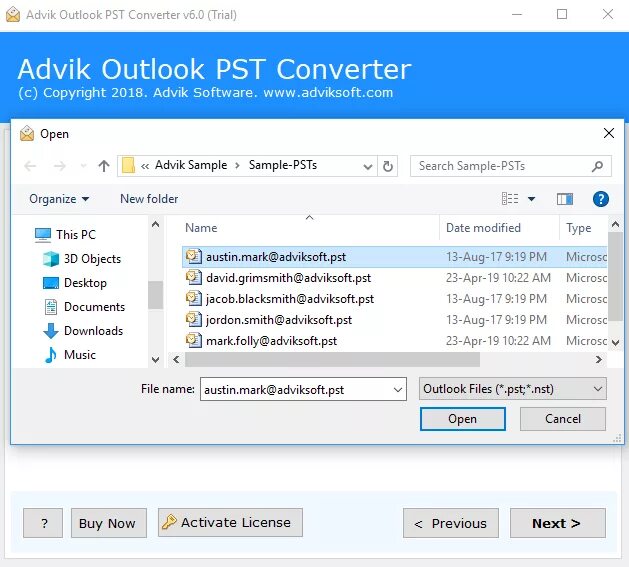Click Advik Sample in breadcrumb path
This screenshot has height=567, width=629.
tap(191, 165)
